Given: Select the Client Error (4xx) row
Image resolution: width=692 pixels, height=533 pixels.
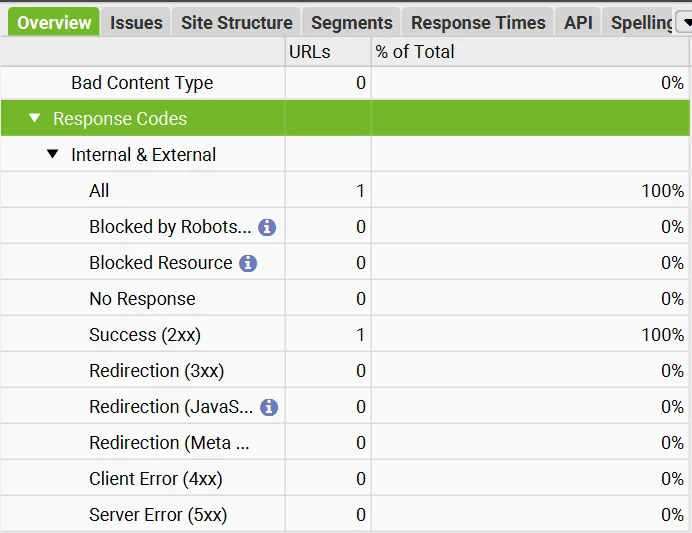Looking at the screenshot, I should point(155,479).
